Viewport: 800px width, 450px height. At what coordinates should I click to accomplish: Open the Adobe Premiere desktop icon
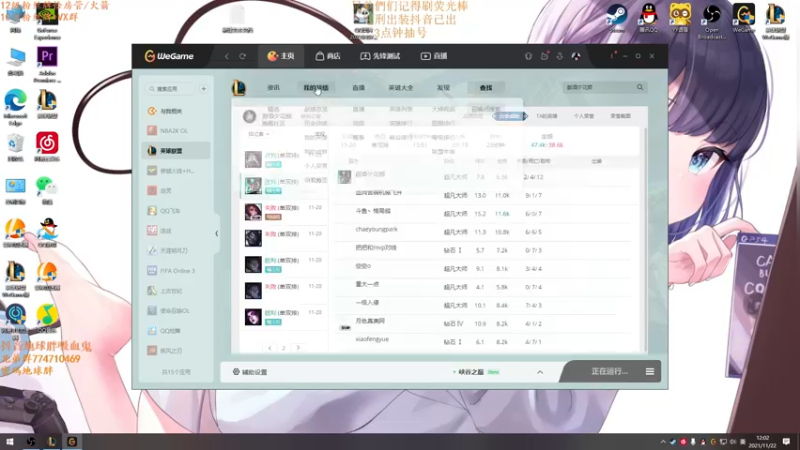[47, 64]
